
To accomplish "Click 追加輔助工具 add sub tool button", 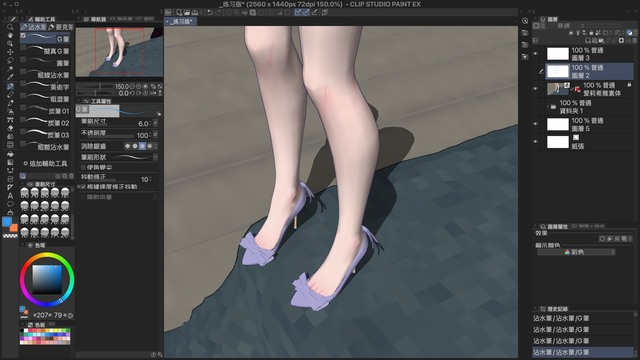I will pos(45,164).
